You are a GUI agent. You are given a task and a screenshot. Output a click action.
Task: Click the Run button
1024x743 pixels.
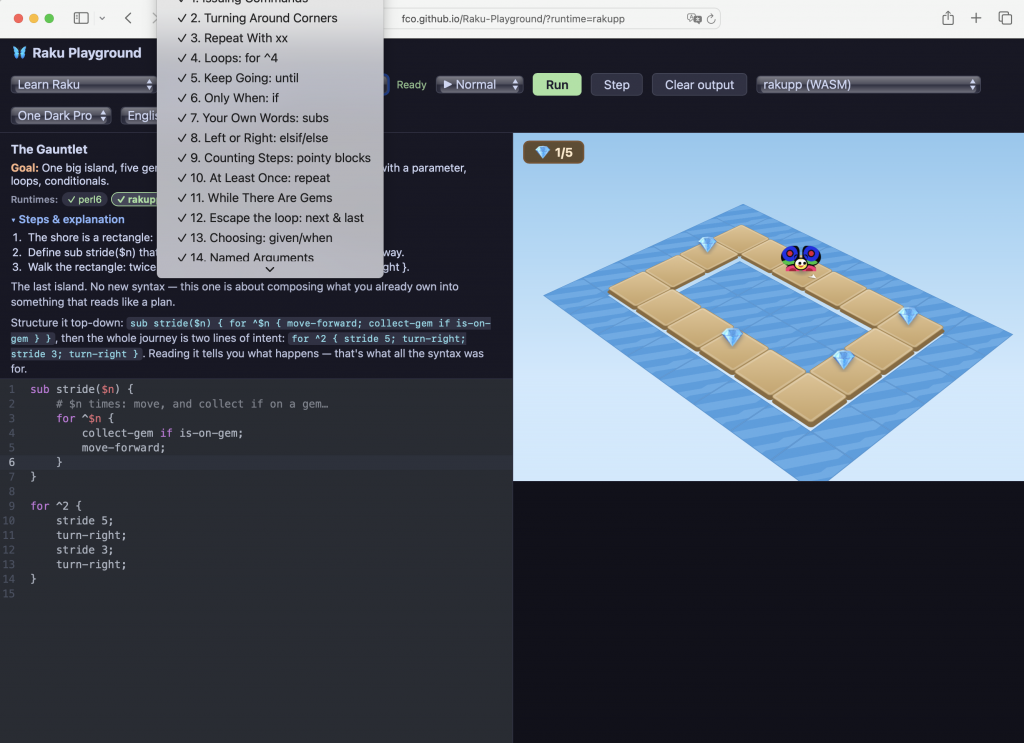pyautogui.click(x=557, y=84)
